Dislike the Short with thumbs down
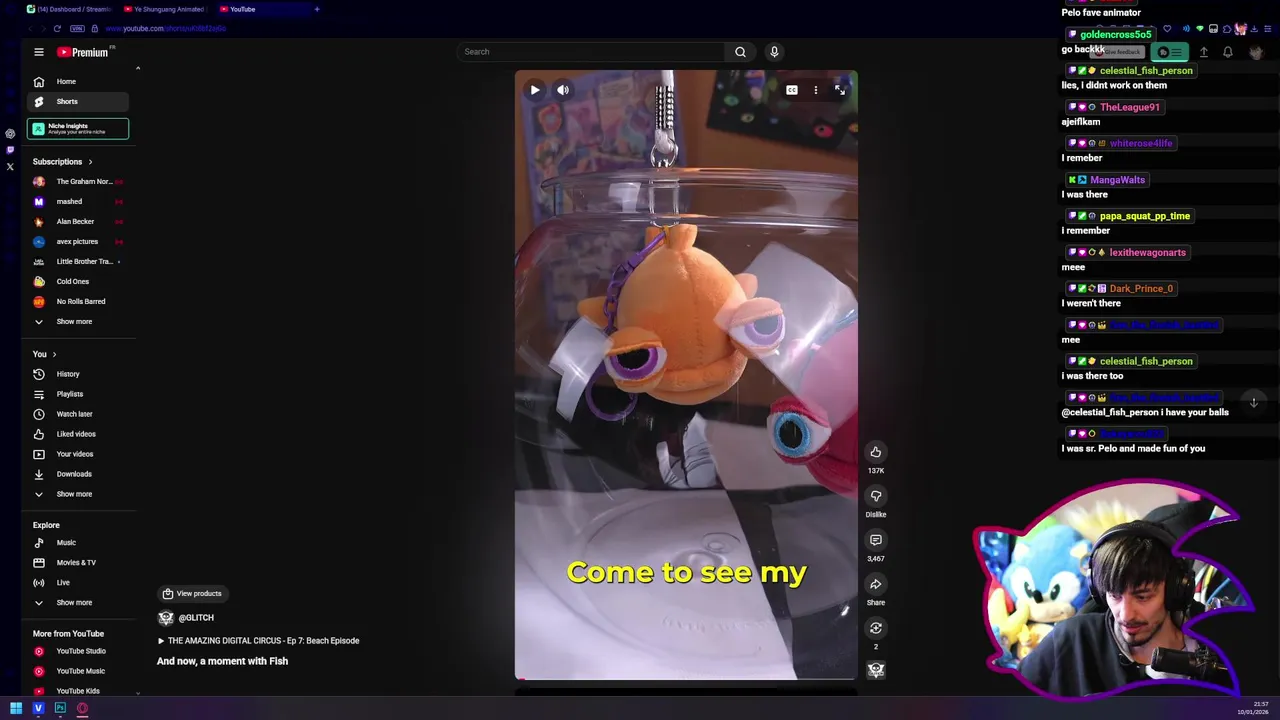1280x720 pixels. pyautogui.click(x=876, y=496)
